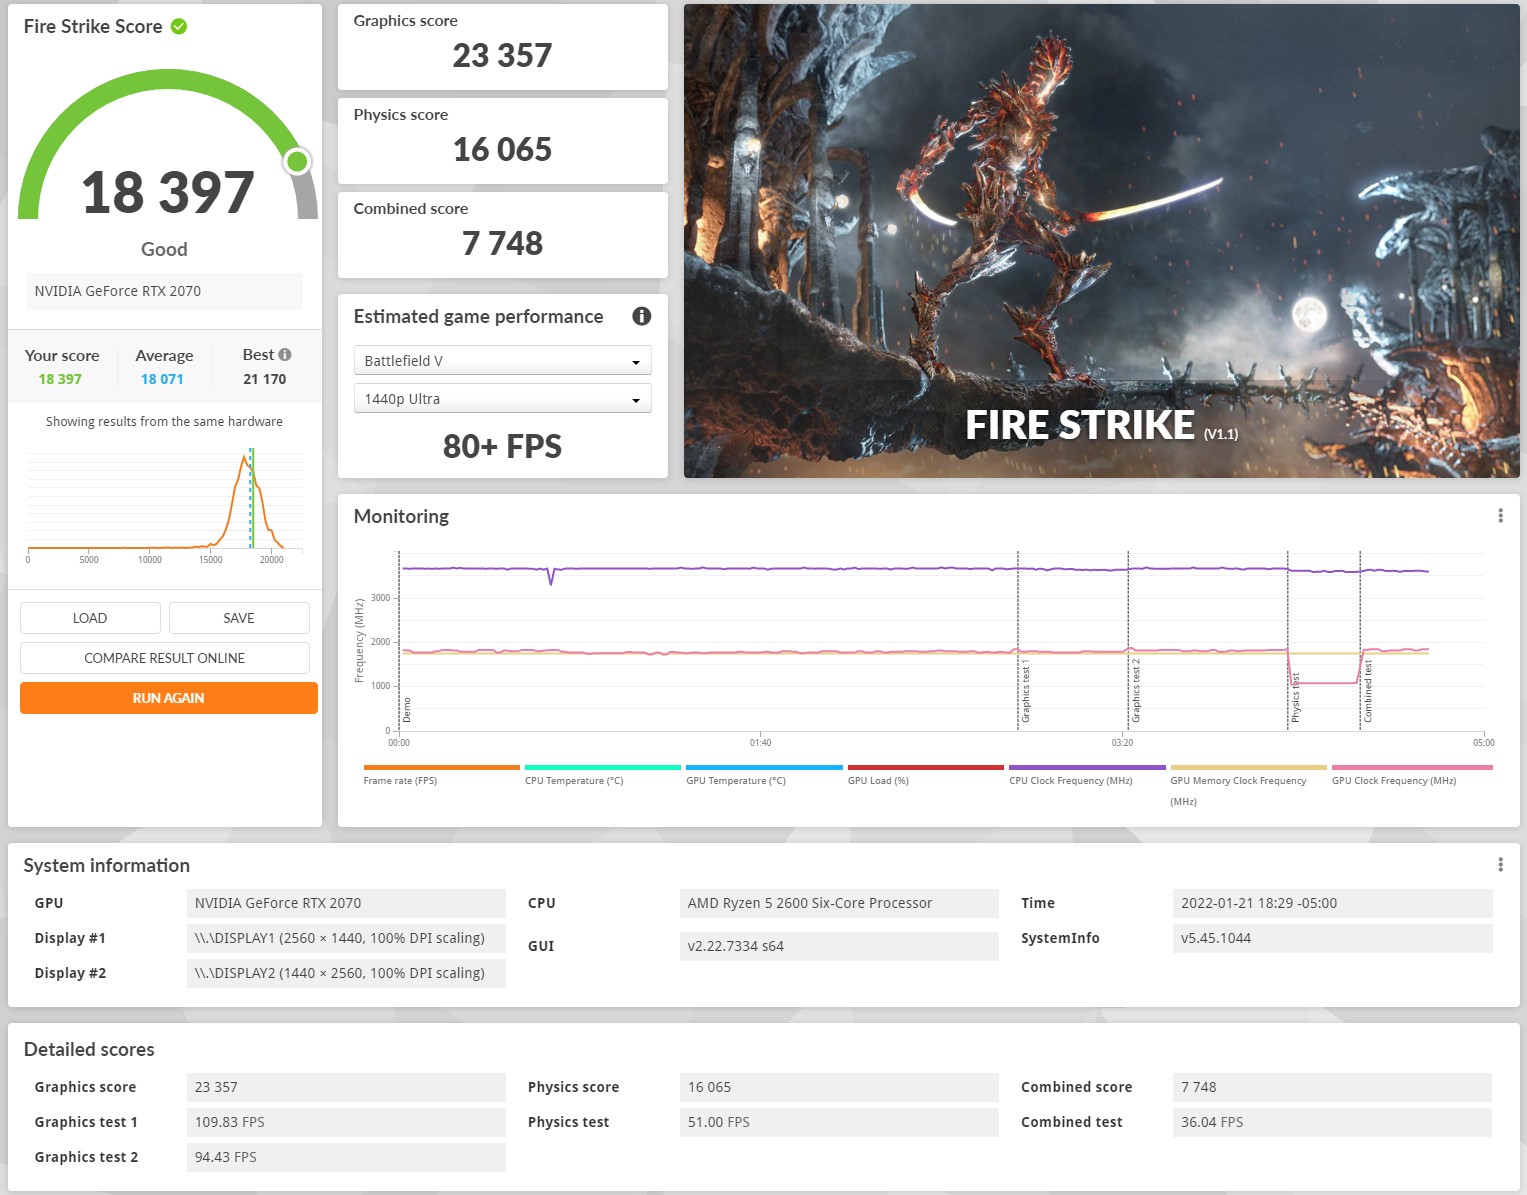
Task: Toggle the GPU Memory Clock Frequency legend
Action: click(x=1248, y=786)
